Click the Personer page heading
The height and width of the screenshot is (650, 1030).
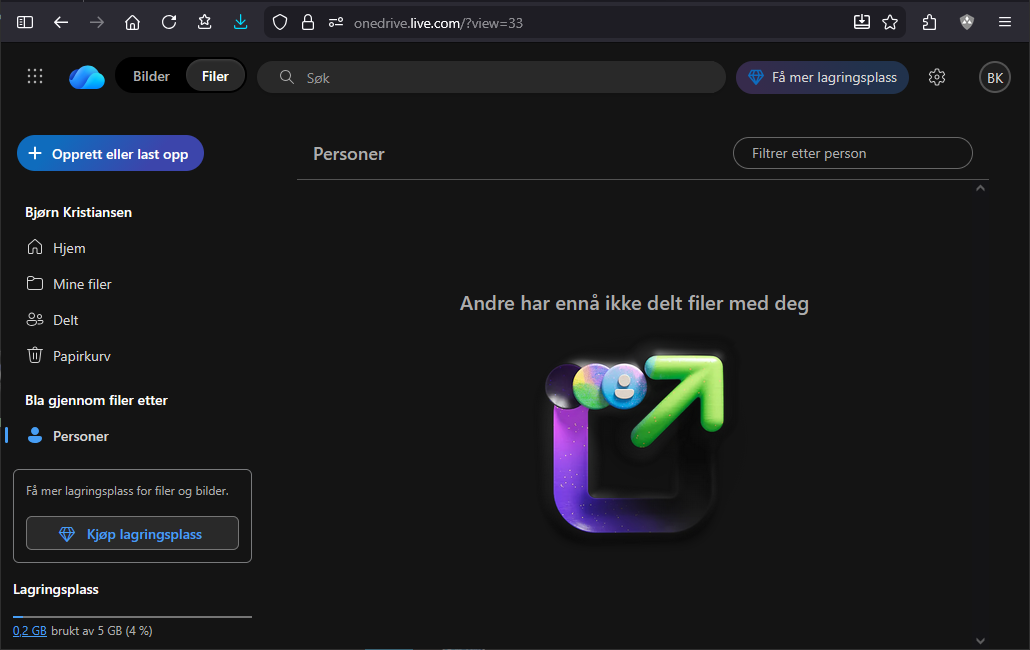coord(349,154)
